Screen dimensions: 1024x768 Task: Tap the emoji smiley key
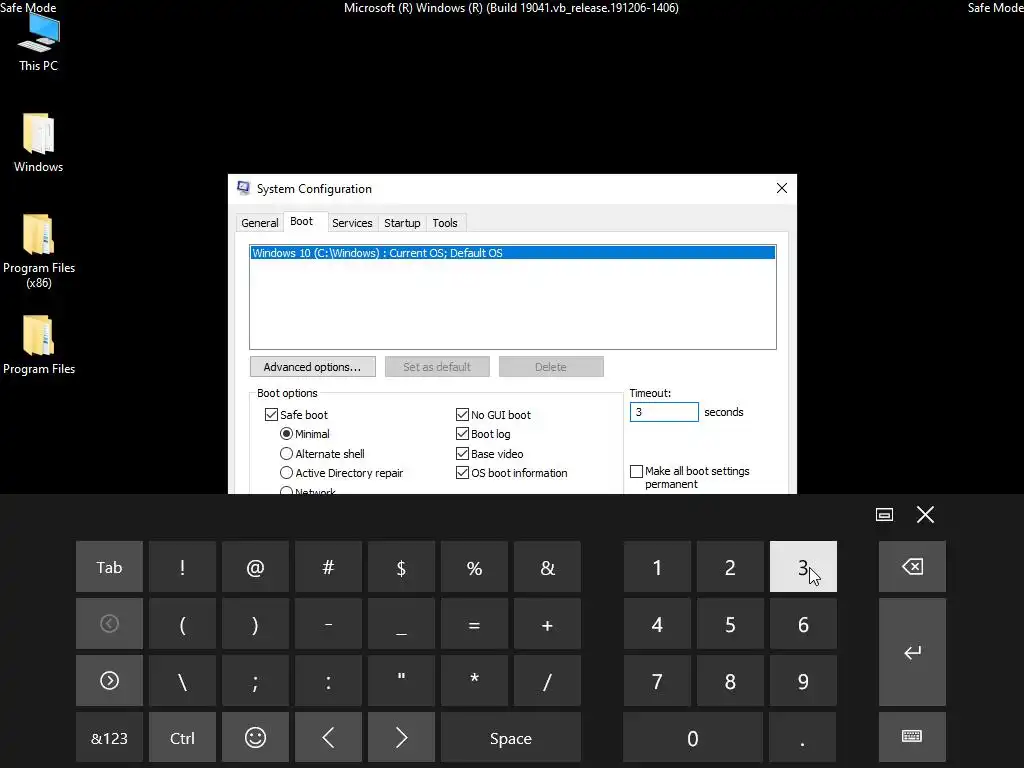pyautogui.click(x=255, y=737)
